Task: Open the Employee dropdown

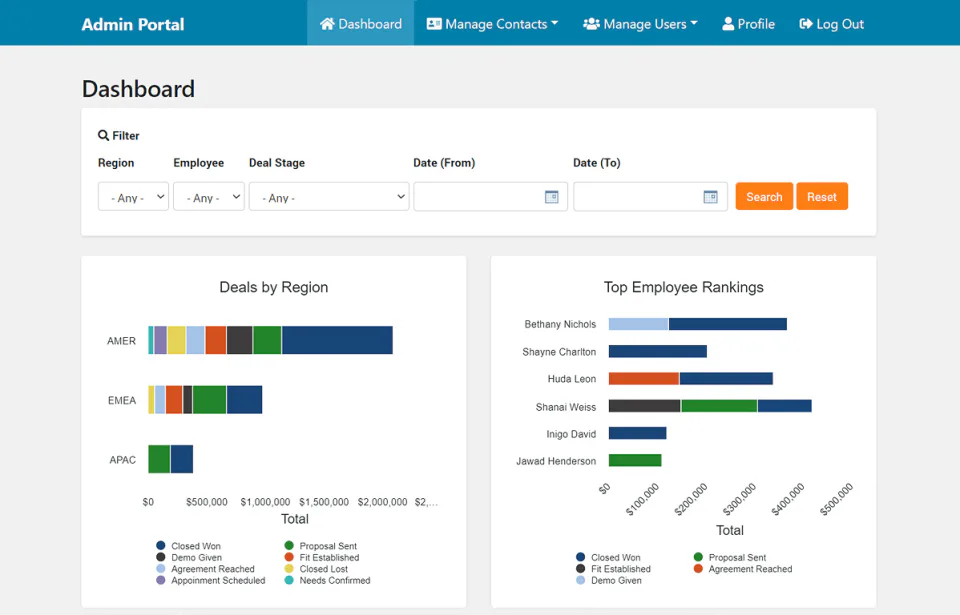Action: 209,197
